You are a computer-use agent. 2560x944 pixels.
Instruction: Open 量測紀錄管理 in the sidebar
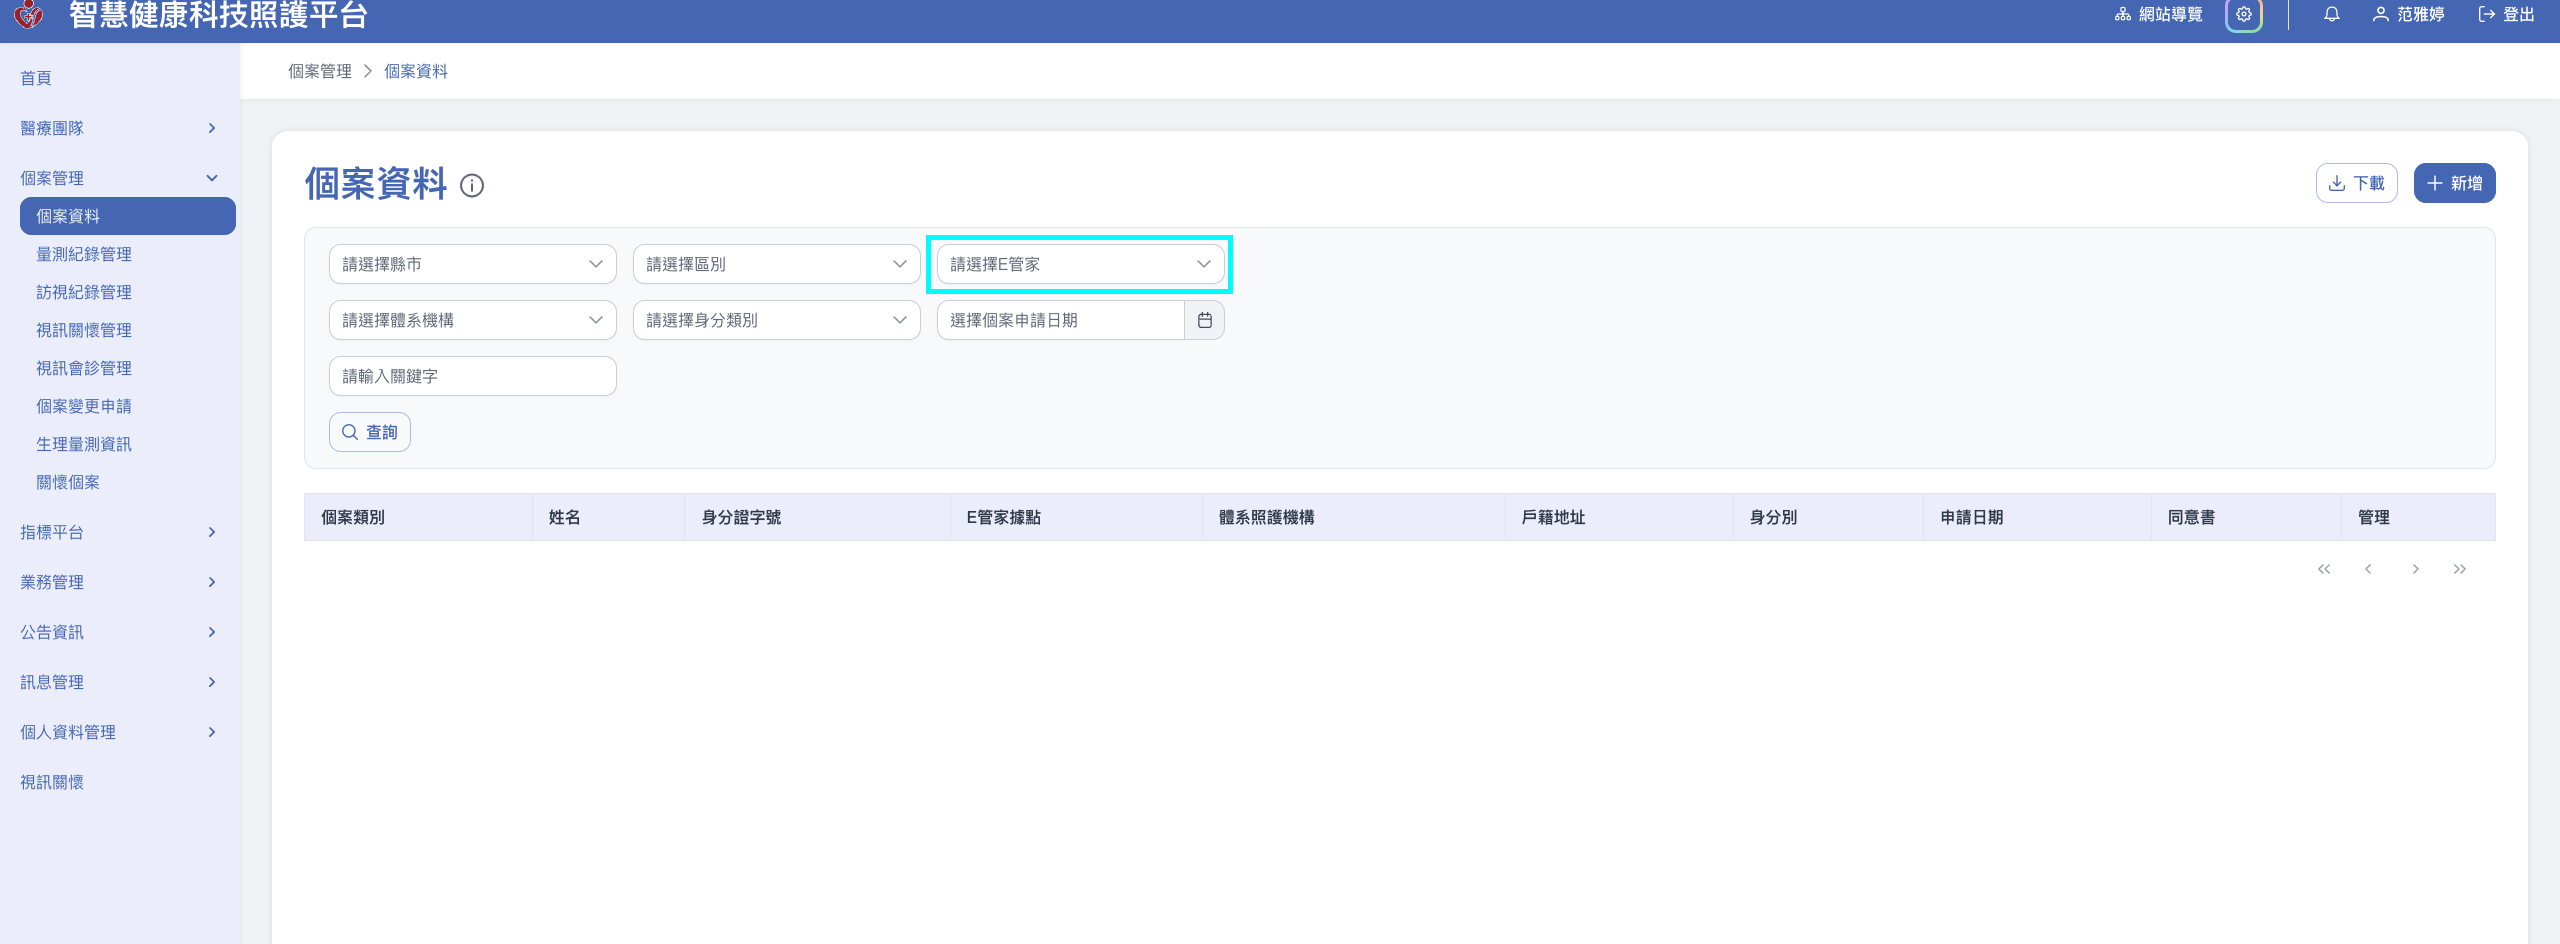(x=84, y=254)
